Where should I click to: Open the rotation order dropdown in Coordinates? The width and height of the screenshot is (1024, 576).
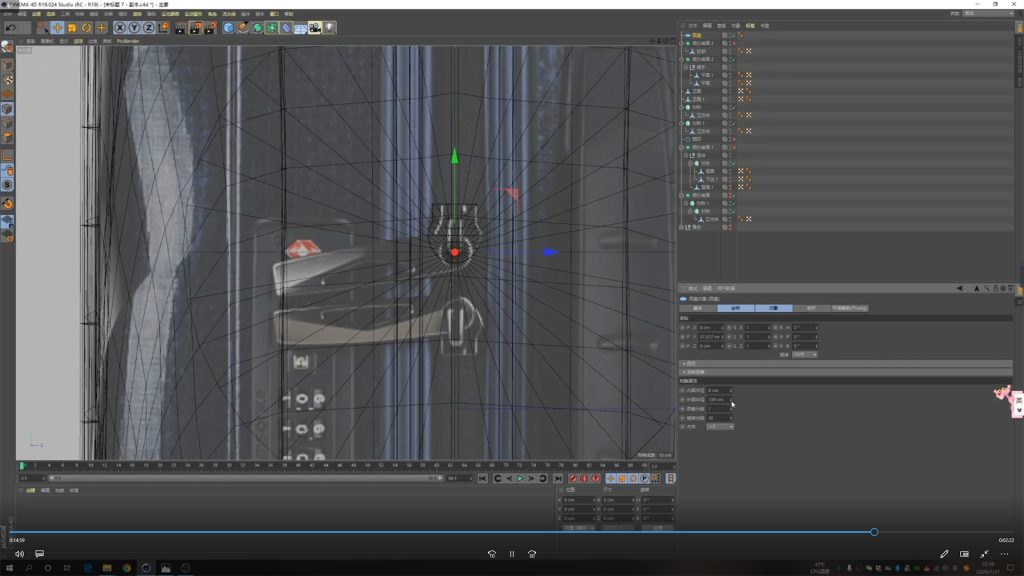coord(805,354)
